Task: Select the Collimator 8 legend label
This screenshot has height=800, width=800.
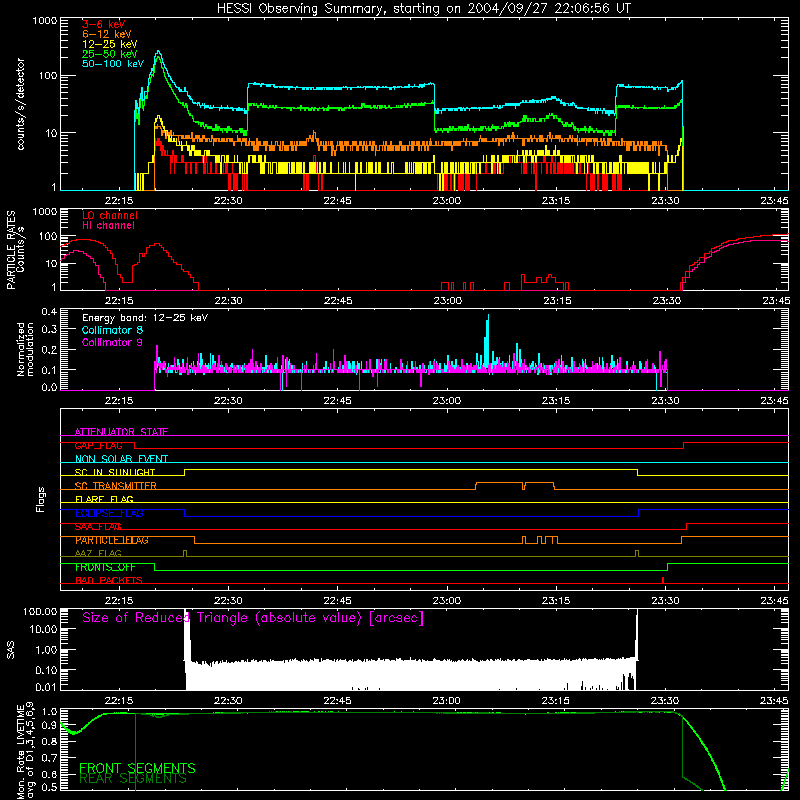Action: [112, 330]
